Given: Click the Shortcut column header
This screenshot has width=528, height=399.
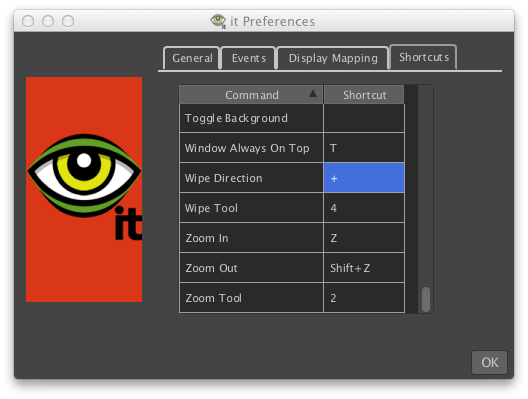Looking at the screenshot, I should (364, 95).
